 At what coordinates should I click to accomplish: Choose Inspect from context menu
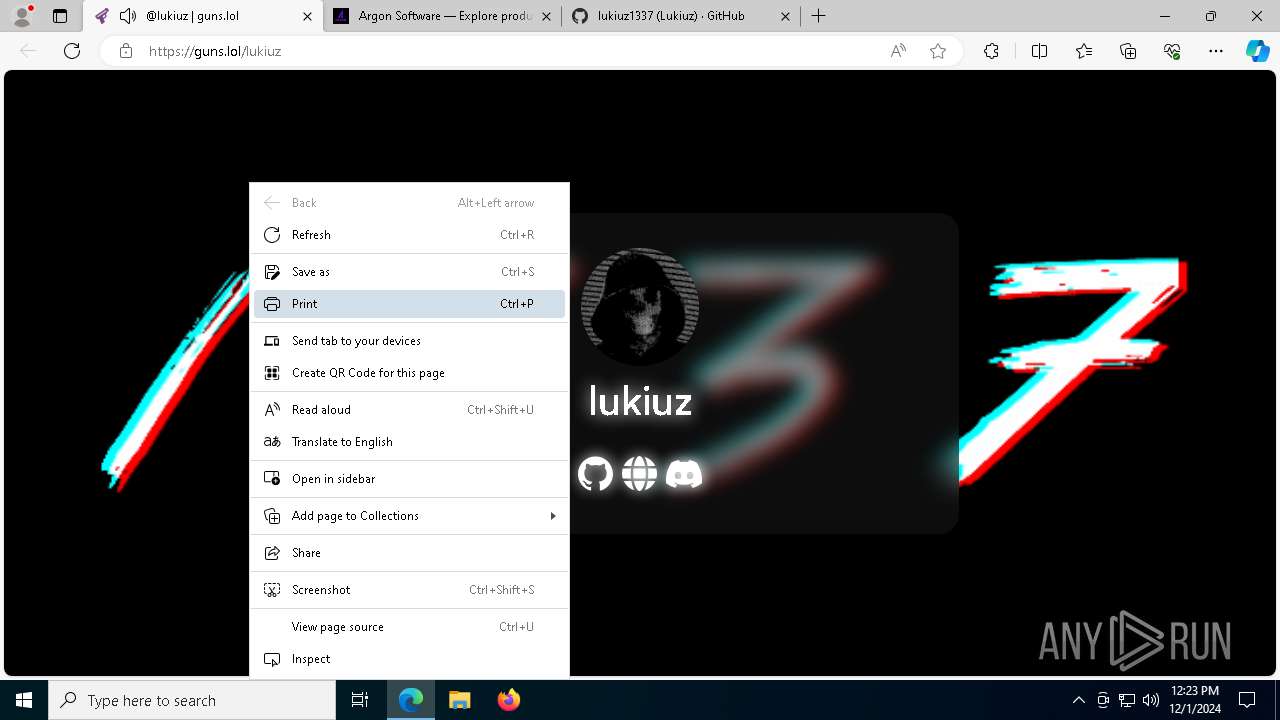[409, 659]
